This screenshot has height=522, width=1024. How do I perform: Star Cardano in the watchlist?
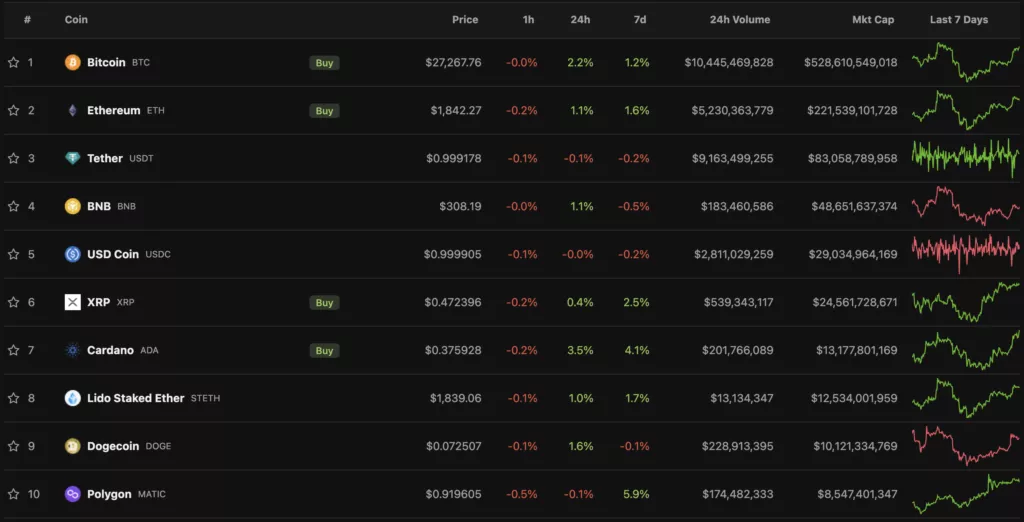pyautogui.click(x=13, y=350)
